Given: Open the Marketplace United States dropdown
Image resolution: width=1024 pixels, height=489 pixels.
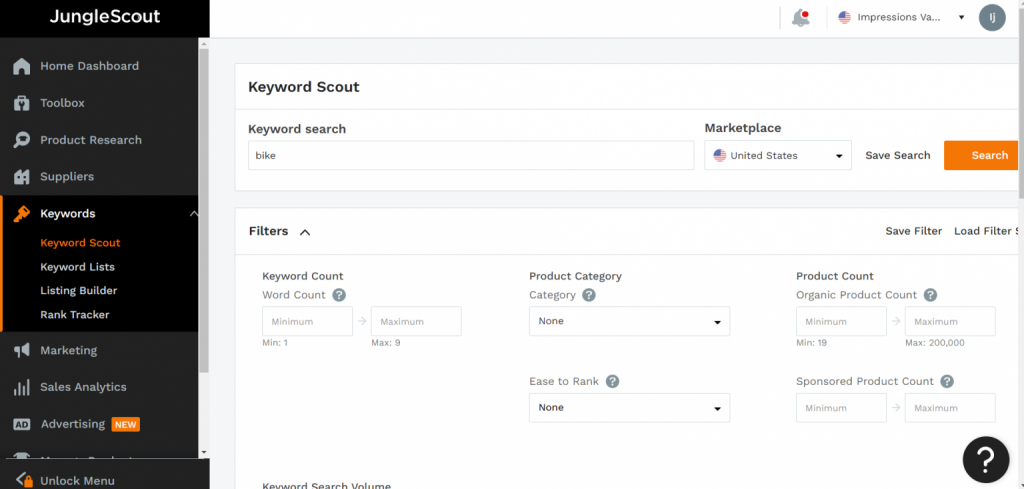Looking at the screenshot, I should tap(778, 156).
